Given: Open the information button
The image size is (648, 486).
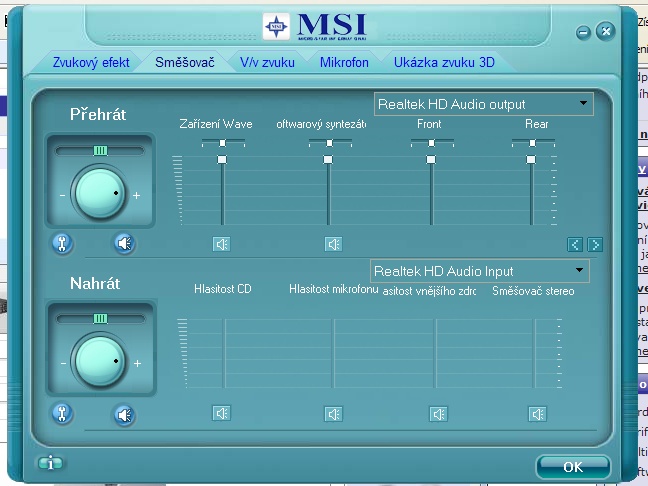Looking at the screenshot, I should pos(50,463).
